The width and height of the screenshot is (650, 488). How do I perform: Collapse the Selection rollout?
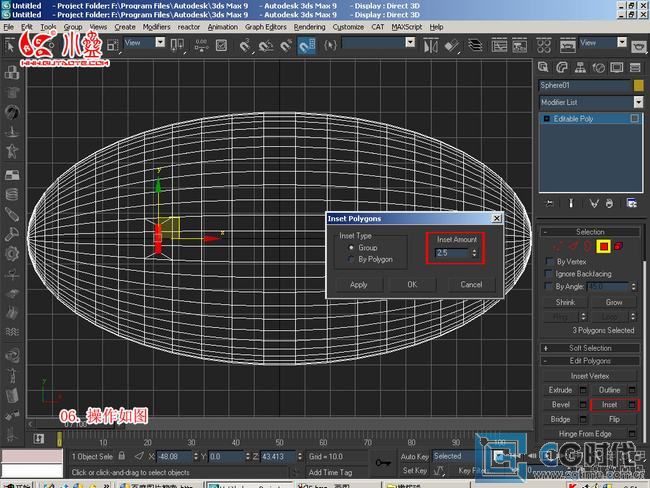coord(590,232)
